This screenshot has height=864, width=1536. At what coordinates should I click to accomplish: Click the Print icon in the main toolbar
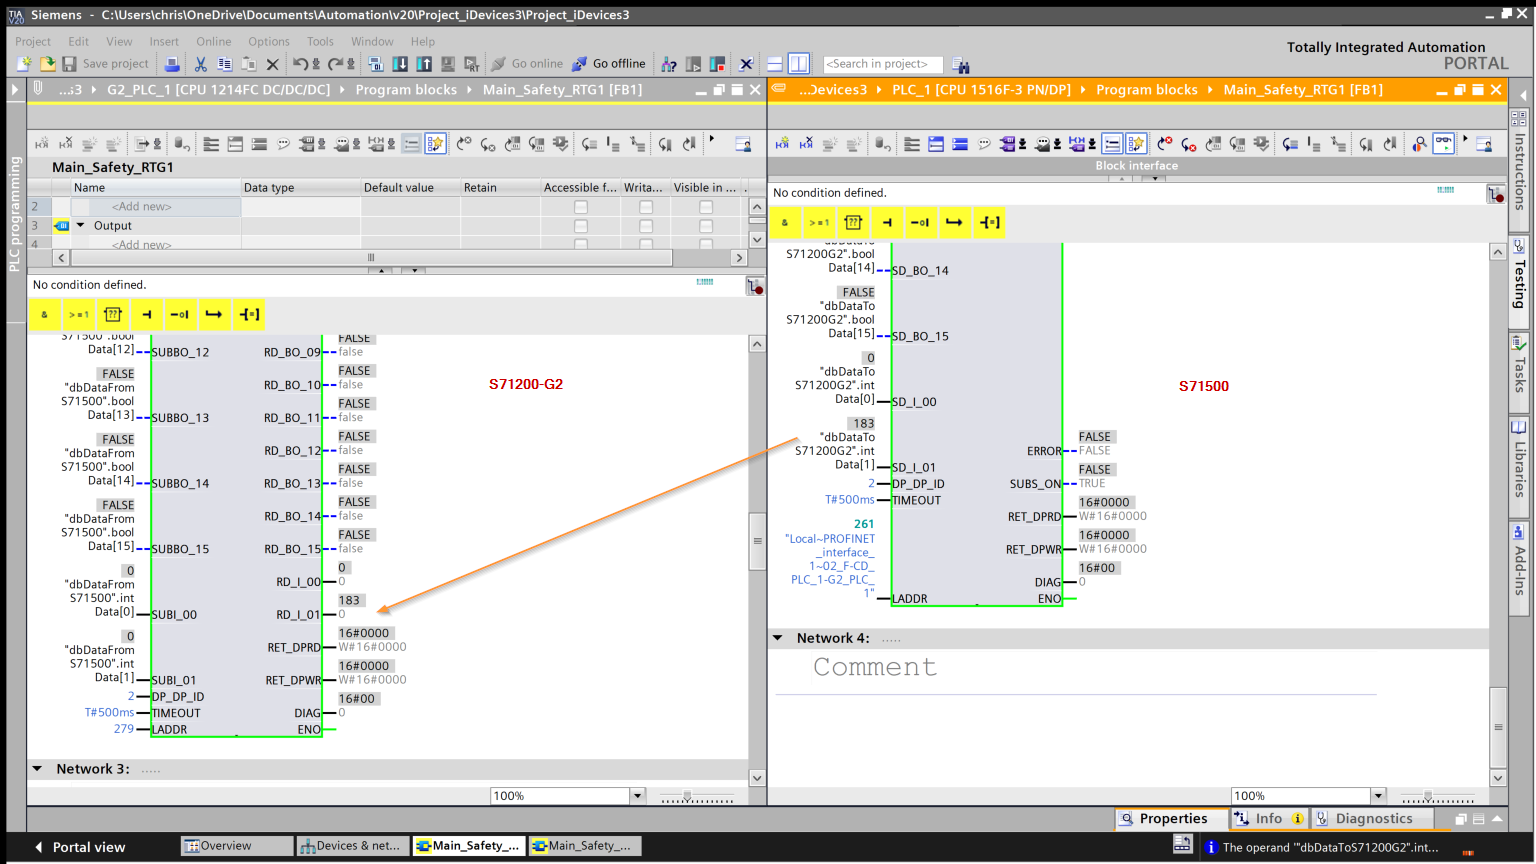point(172,64)
